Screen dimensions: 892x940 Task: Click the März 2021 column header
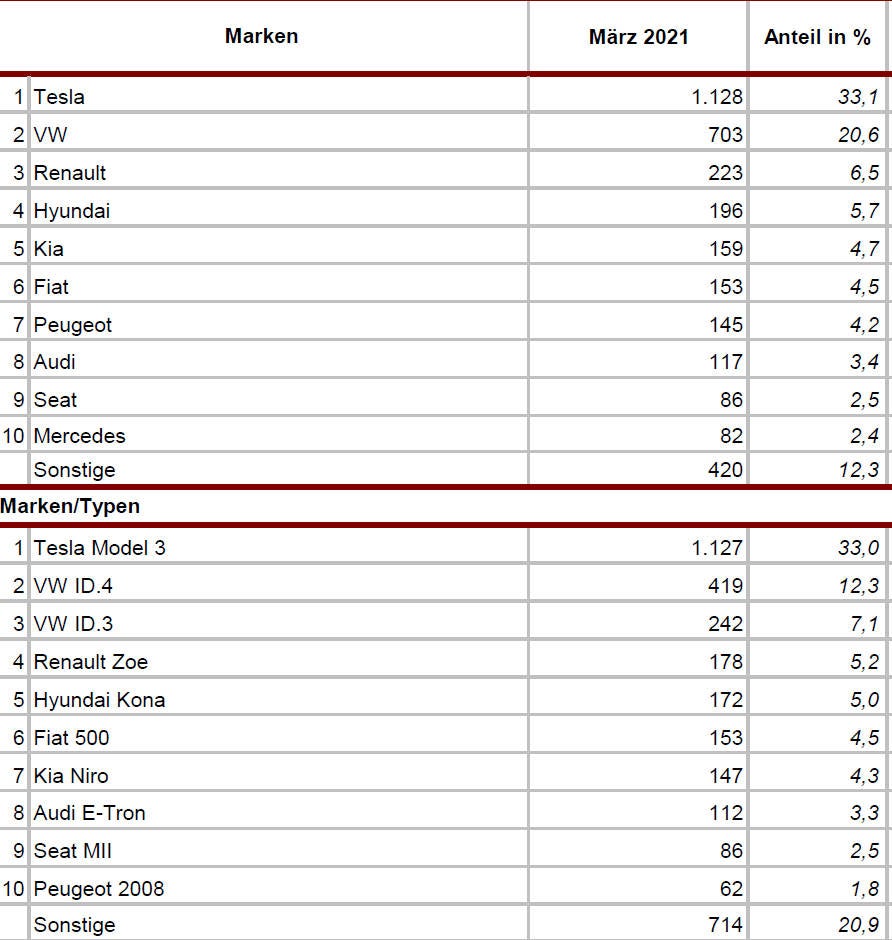pyautogui.click(x=638, y=38)
